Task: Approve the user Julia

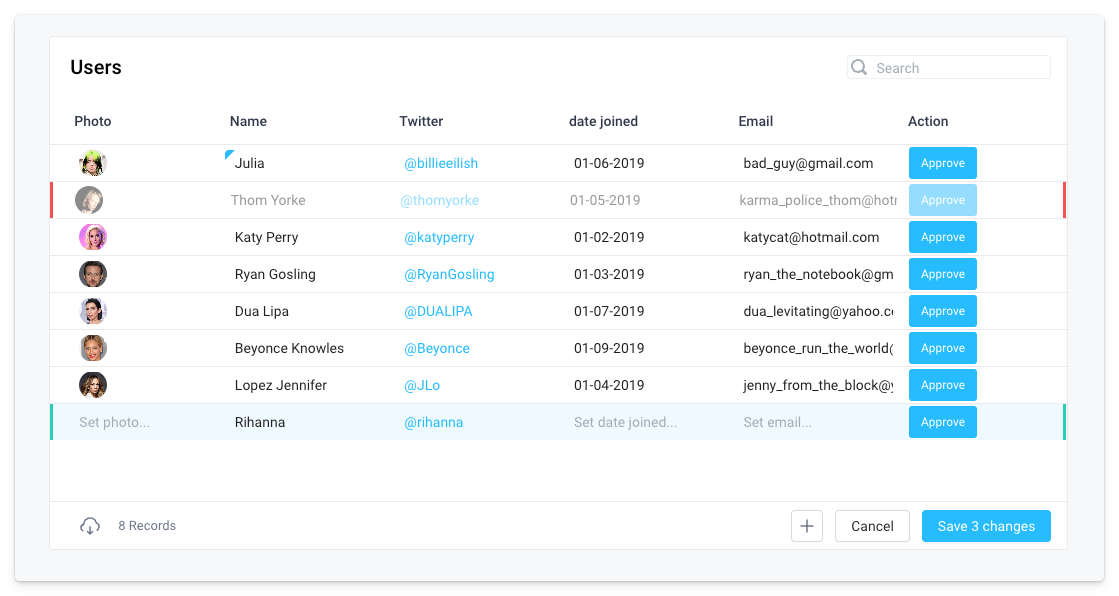Action: [x=942, y=163]
